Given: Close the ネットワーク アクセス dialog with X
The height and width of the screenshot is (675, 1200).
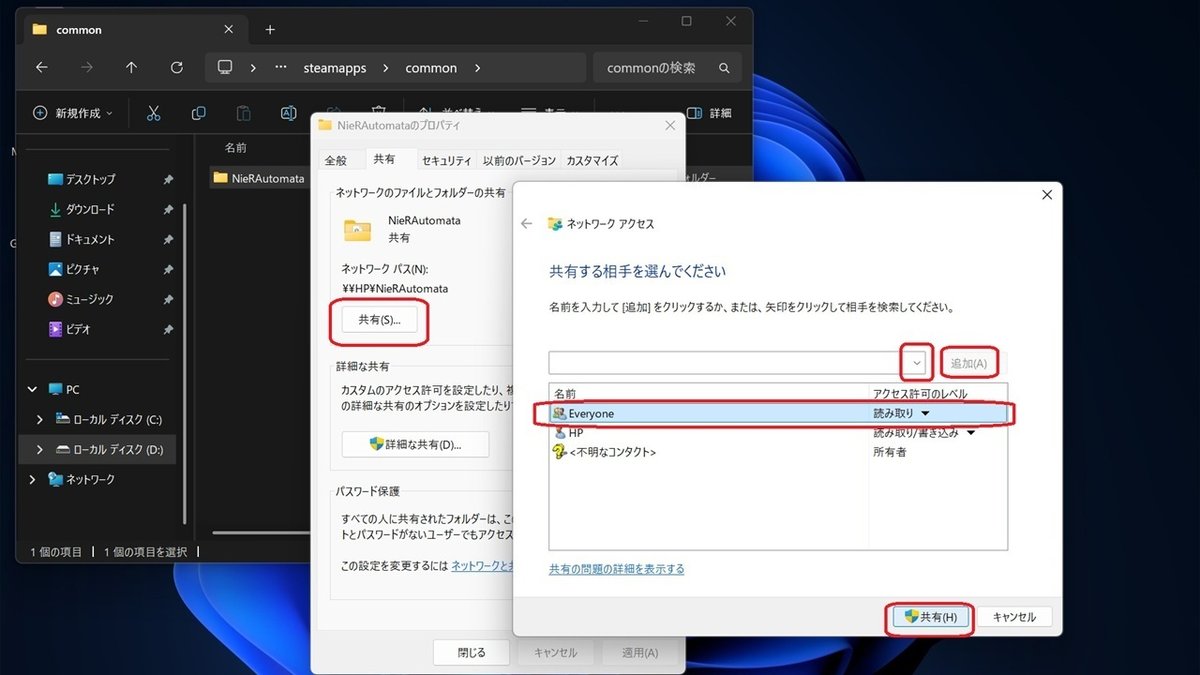Looking at the screenshot, I should (1047, 195).
